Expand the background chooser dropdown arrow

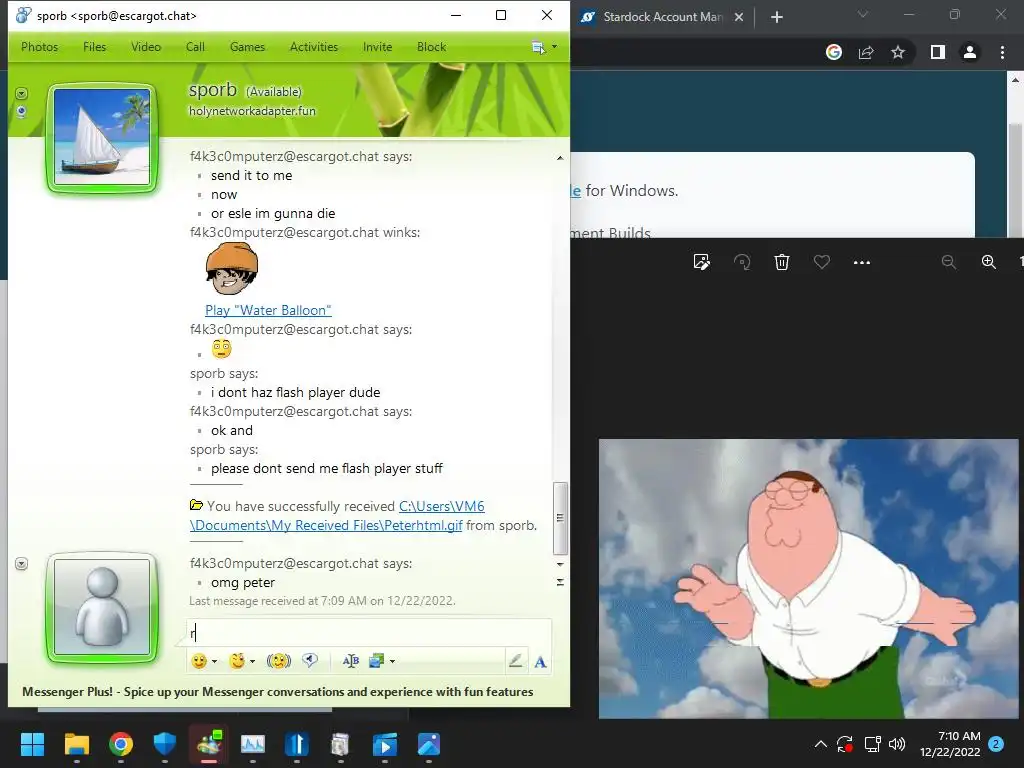pos(392,661)
